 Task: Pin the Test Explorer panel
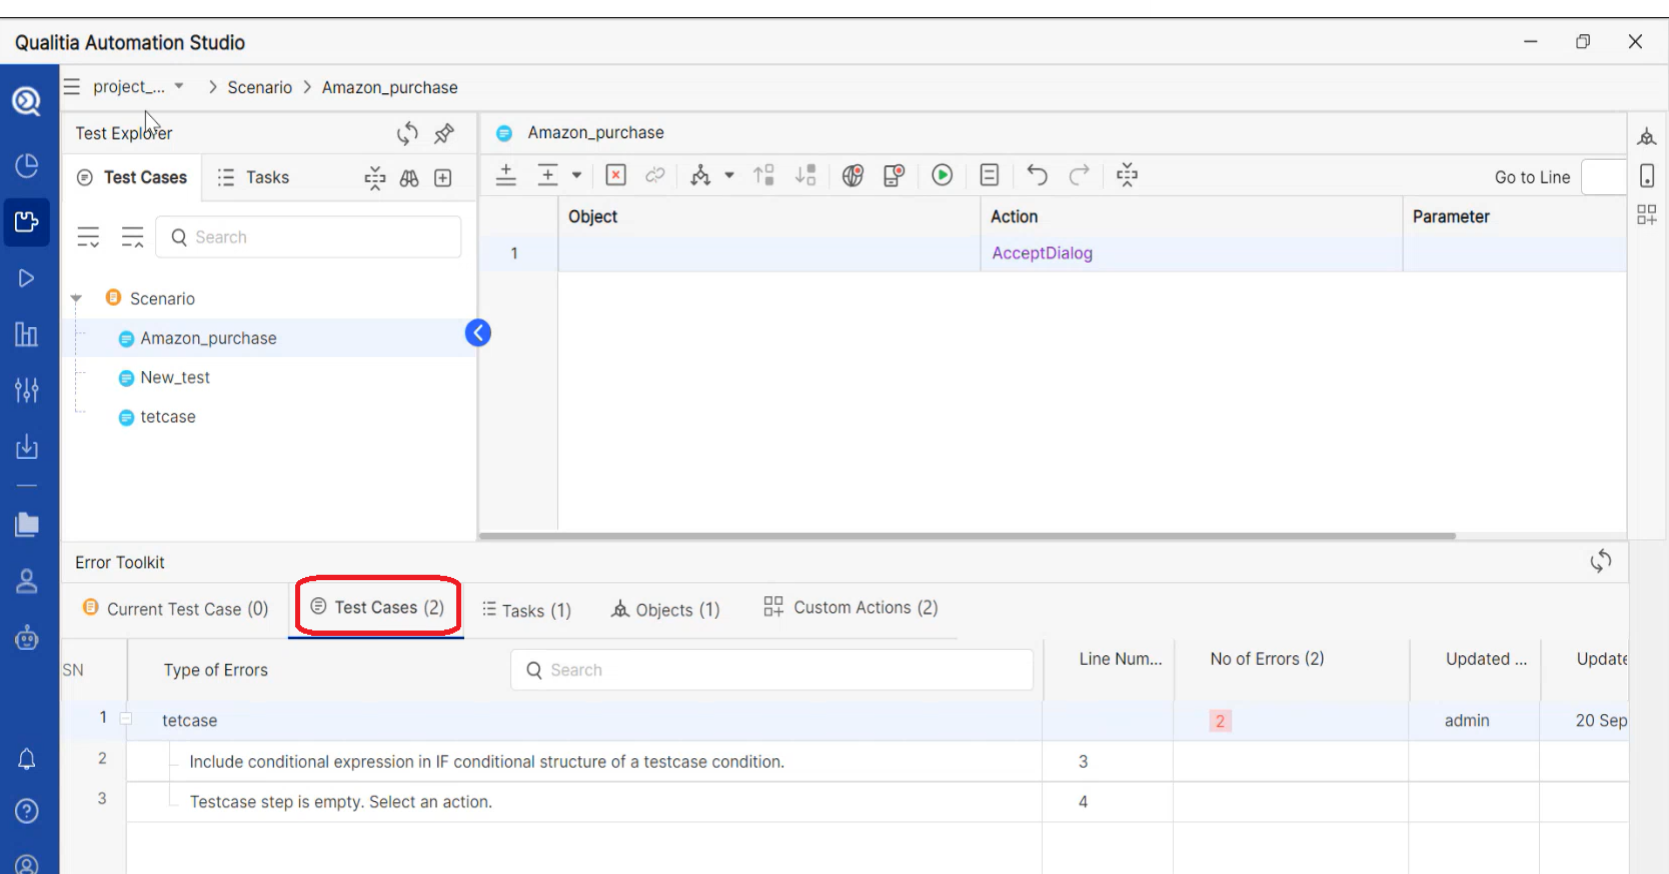click(x=444, y=133)
